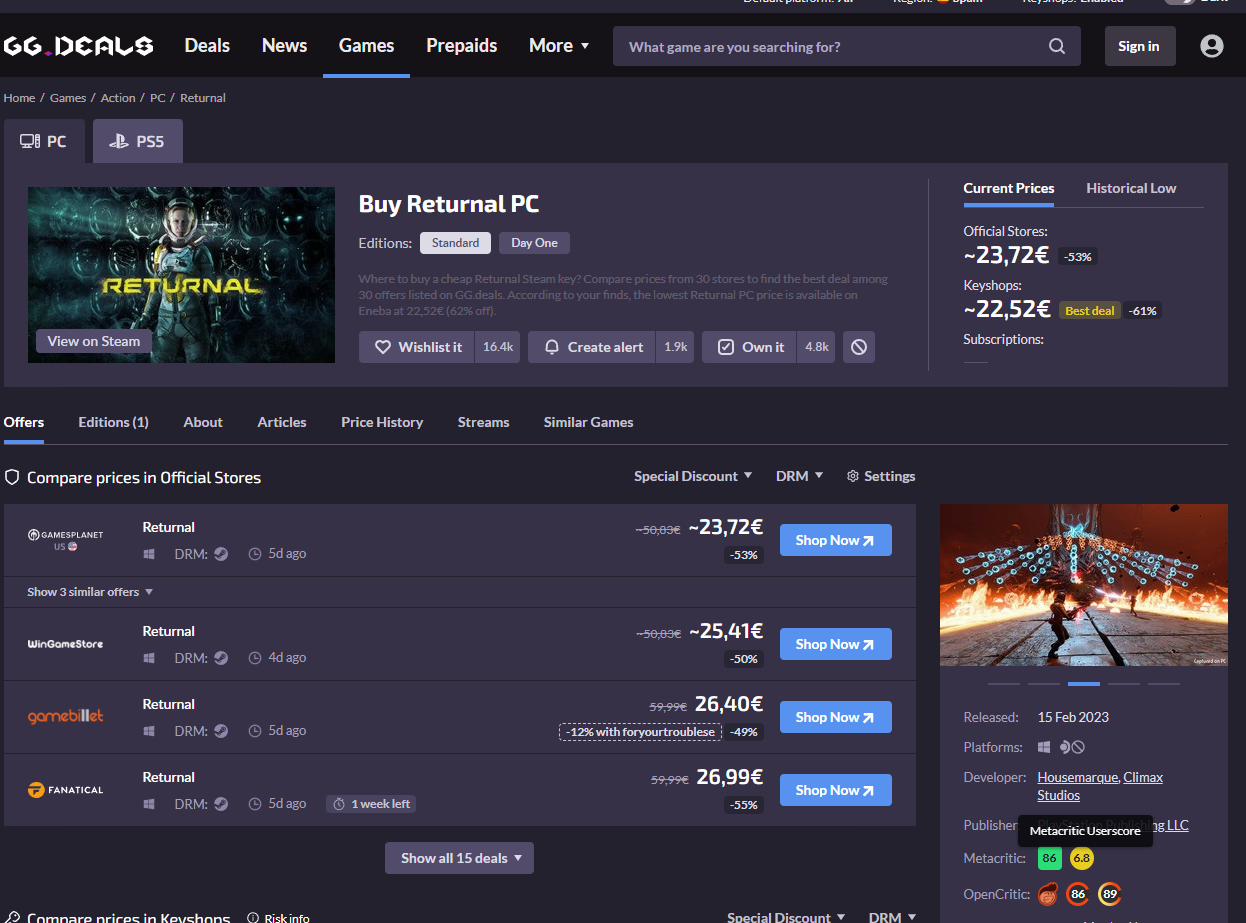The width and height of the screenshot is (1246, 923).
Task: Open Settings for Official Stores comparison
Action: pyautogui.click(x=881, y=476)
